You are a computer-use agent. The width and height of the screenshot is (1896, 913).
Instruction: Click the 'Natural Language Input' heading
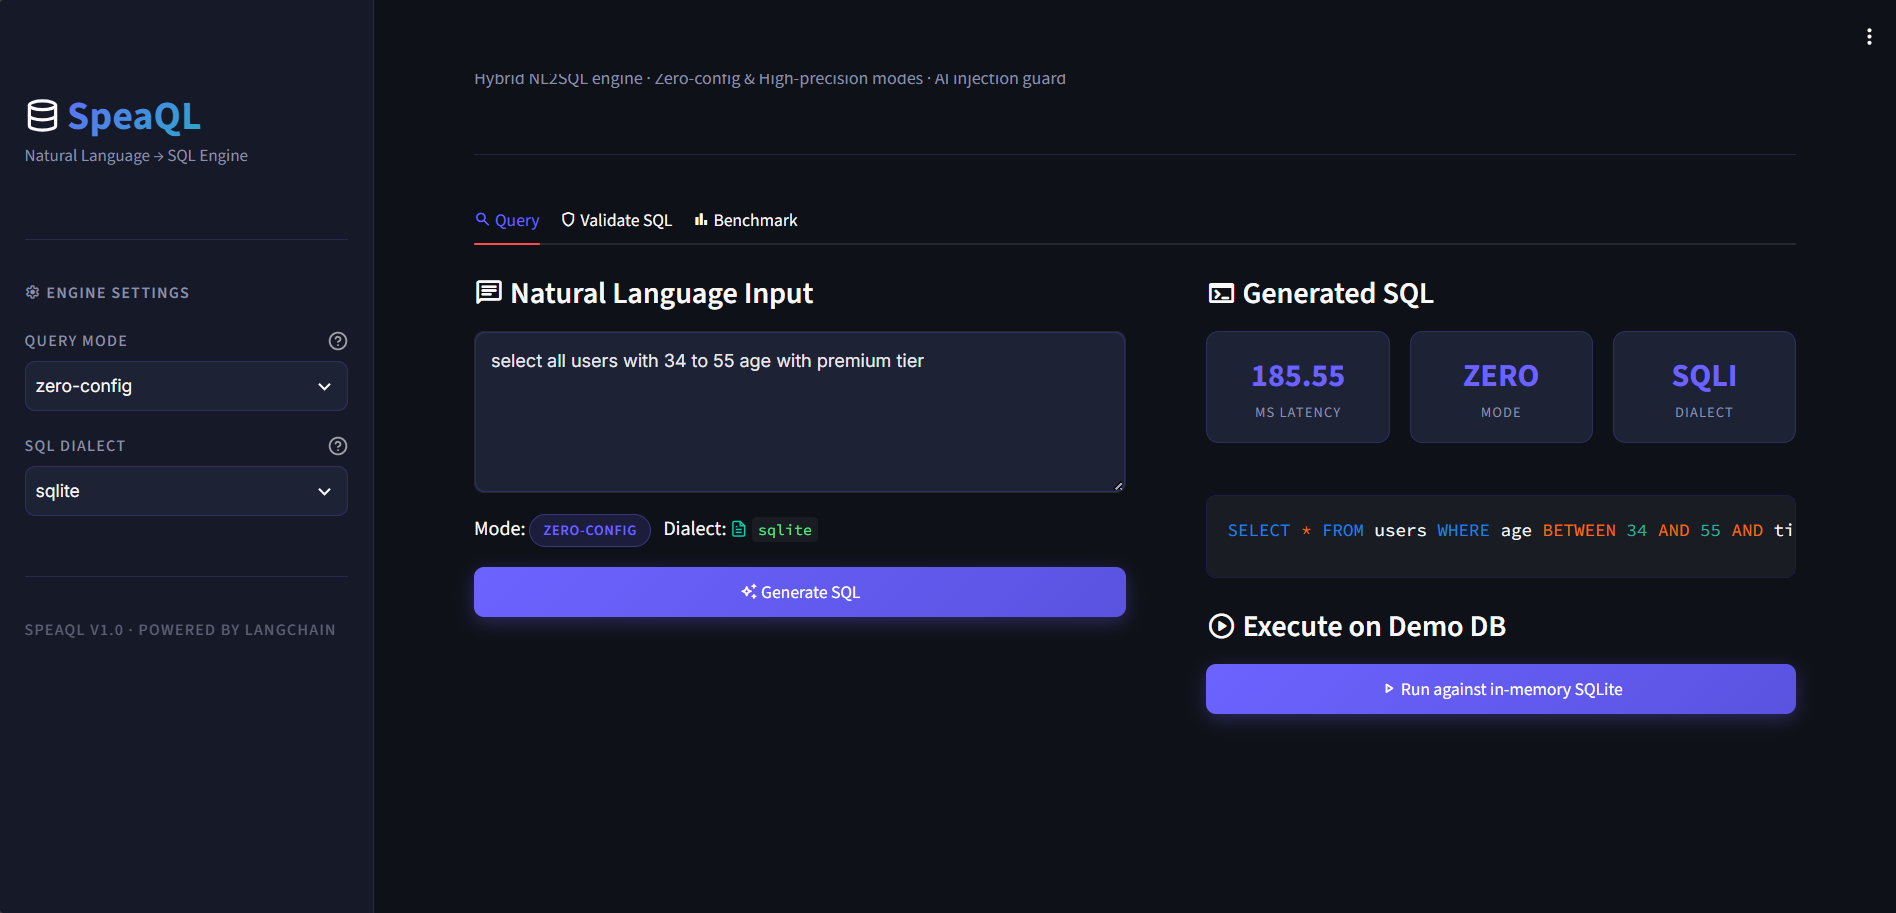click(661, 293)
